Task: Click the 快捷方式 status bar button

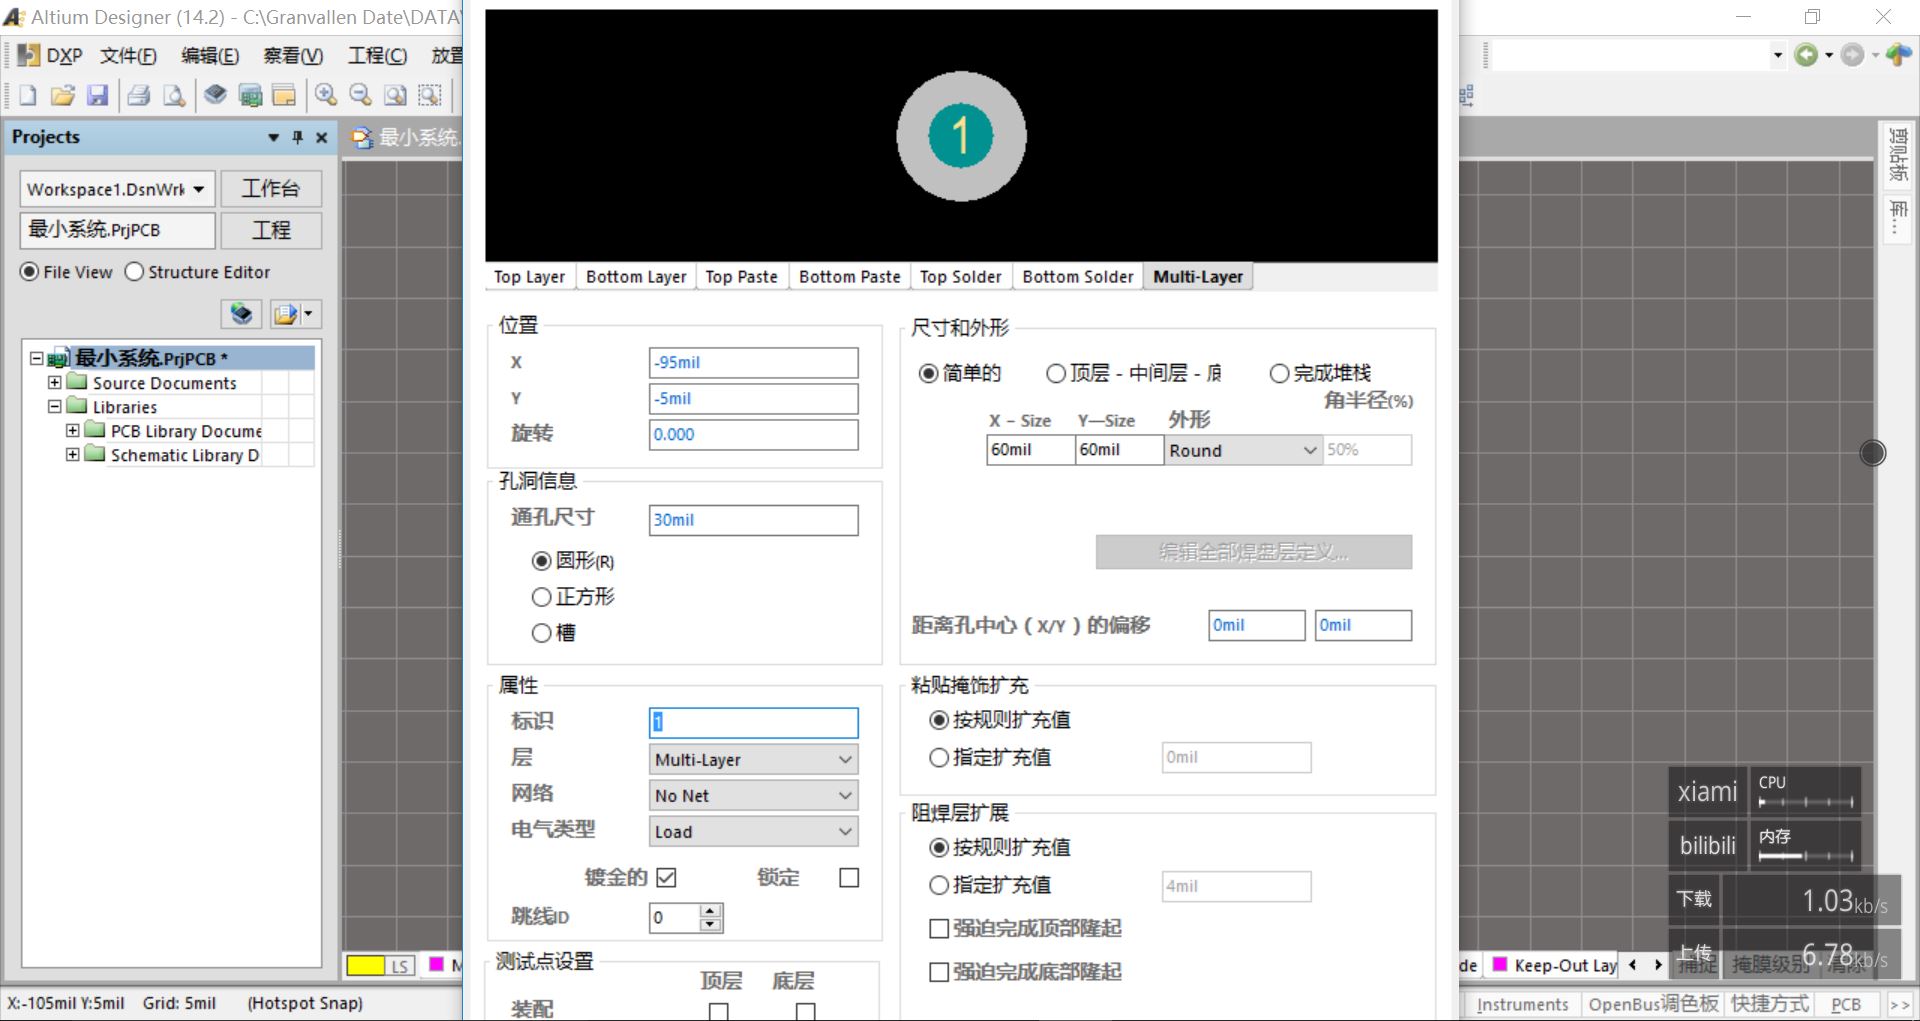Action: (x=1770, y=1004)
